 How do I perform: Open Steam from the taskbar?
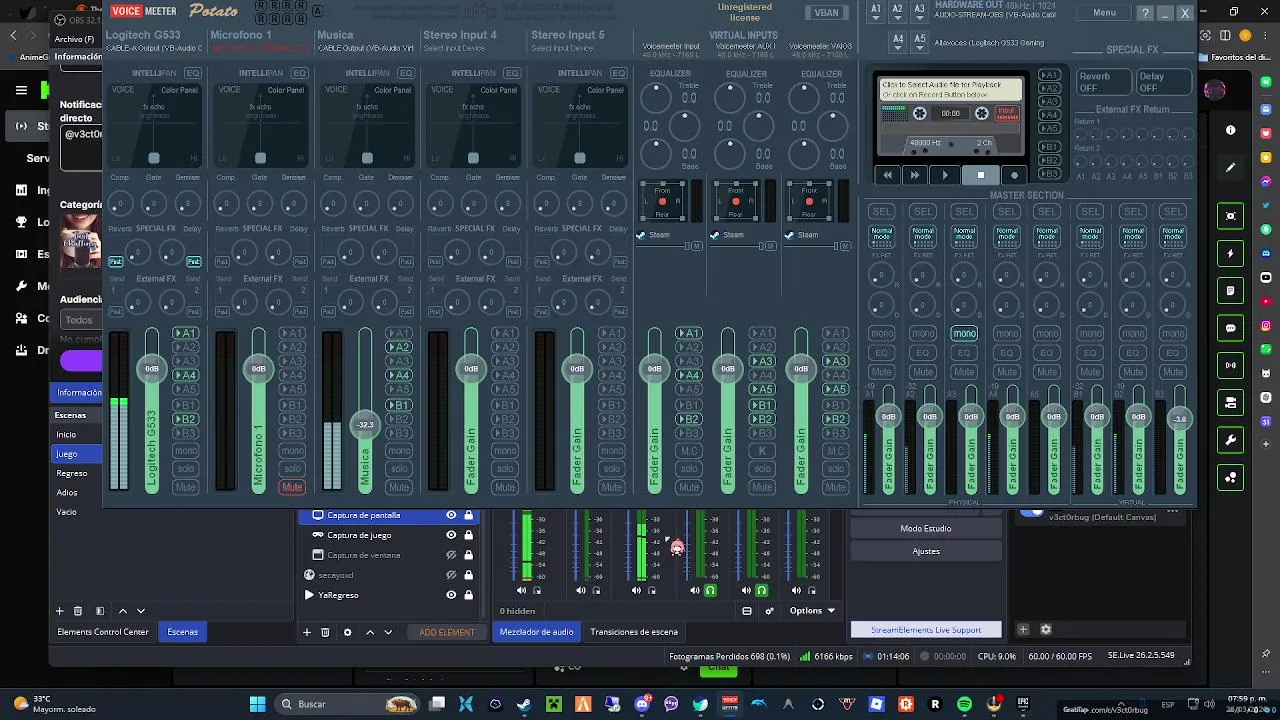[524, 704]
